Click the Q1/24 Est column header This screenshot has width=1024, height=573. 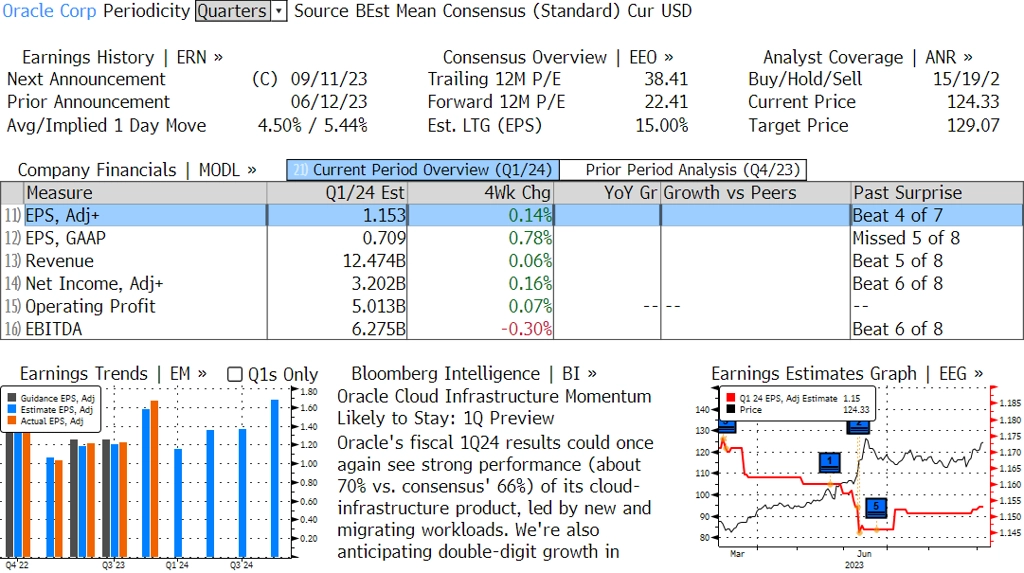coord(337,193)
